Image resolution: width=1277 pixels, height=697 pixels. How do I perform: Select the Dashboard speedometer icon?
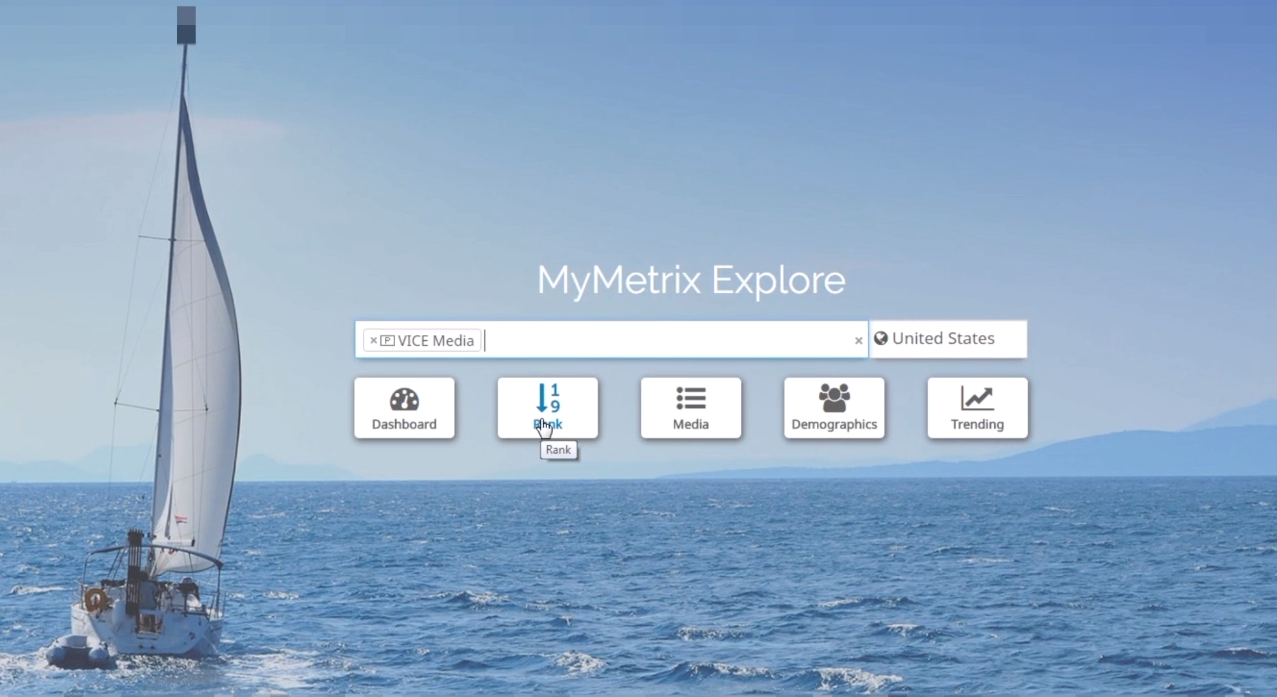pos(404,396)
